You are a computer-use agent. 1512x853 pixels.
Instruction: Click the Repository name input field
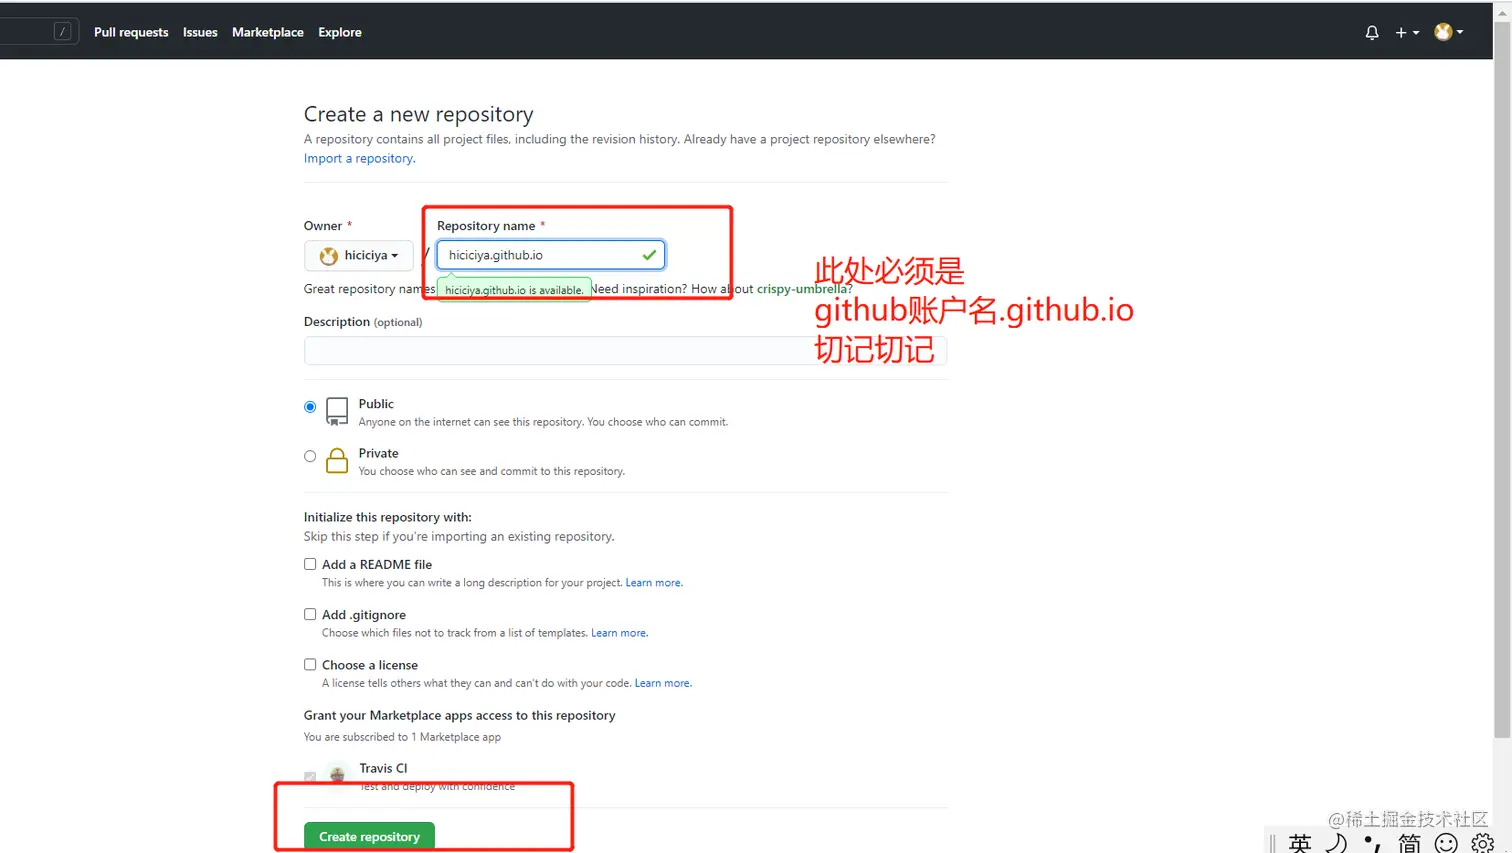550,255
